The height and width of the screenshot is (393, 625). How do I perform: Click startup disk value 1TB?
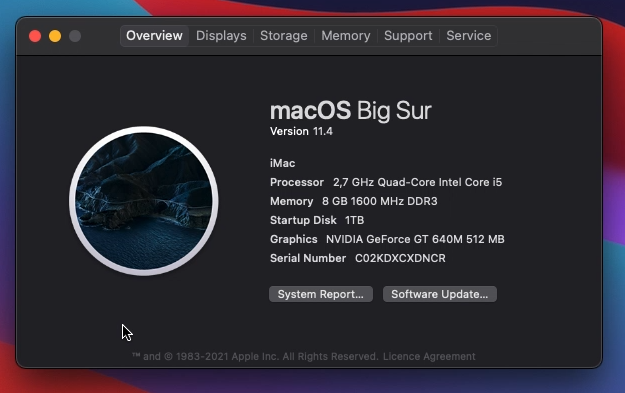coord(354,220)
